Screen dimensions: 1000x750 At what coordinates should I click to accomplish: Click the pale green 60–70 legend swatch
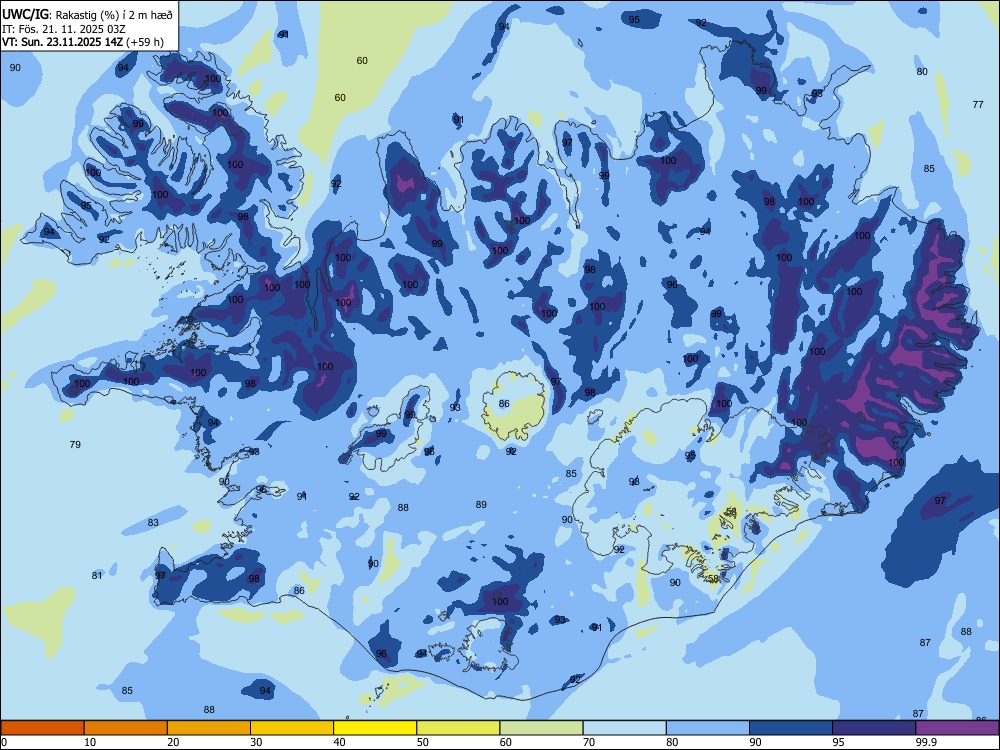pos(541,728)
